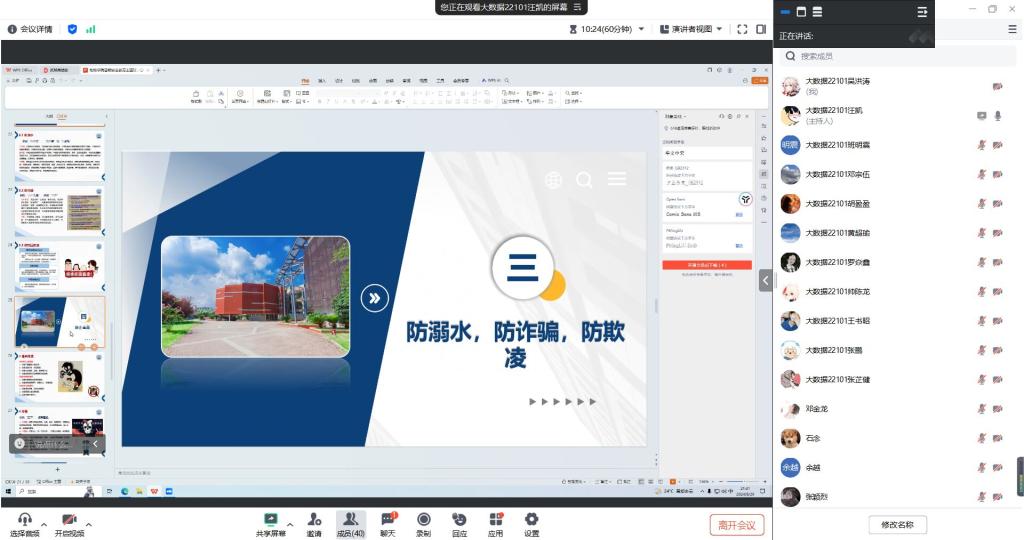The image size is (1024, 540).
Task: Click the red 离开会议 button
Action: point(737,525)
